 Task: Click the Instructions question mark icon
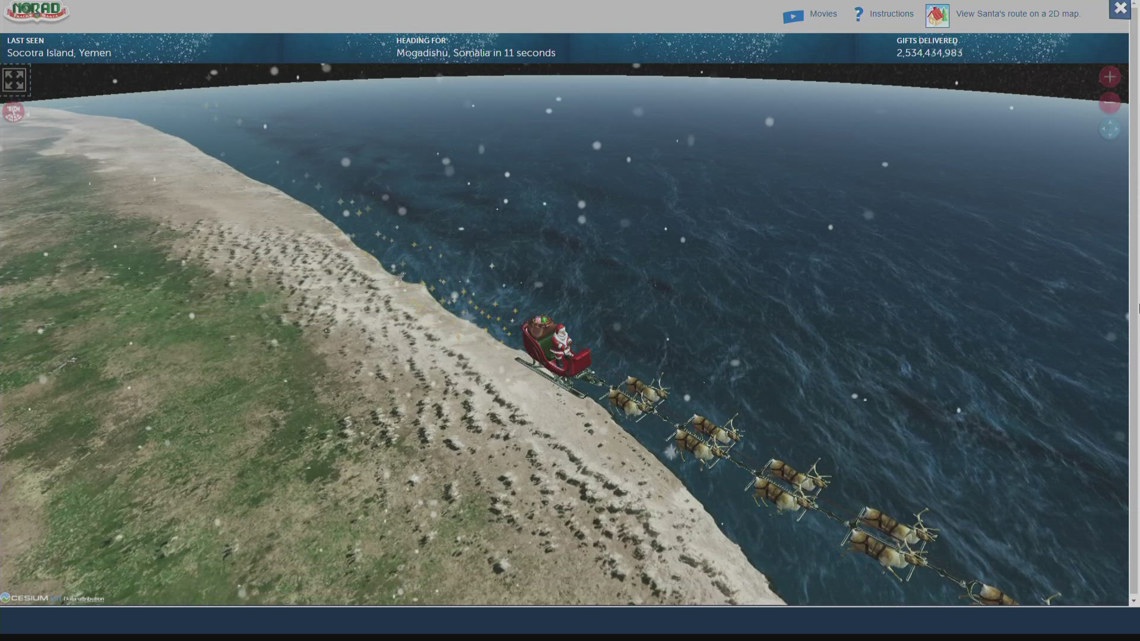click(x=857, y=13)
